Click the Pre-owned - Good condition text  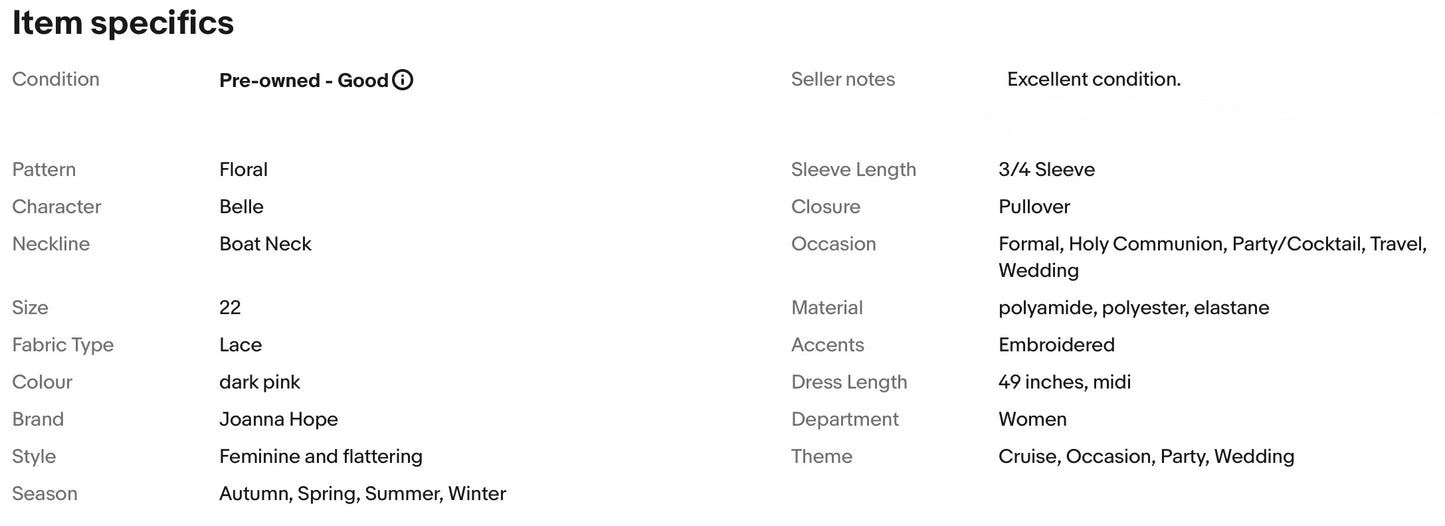click(x=304, y=80)
